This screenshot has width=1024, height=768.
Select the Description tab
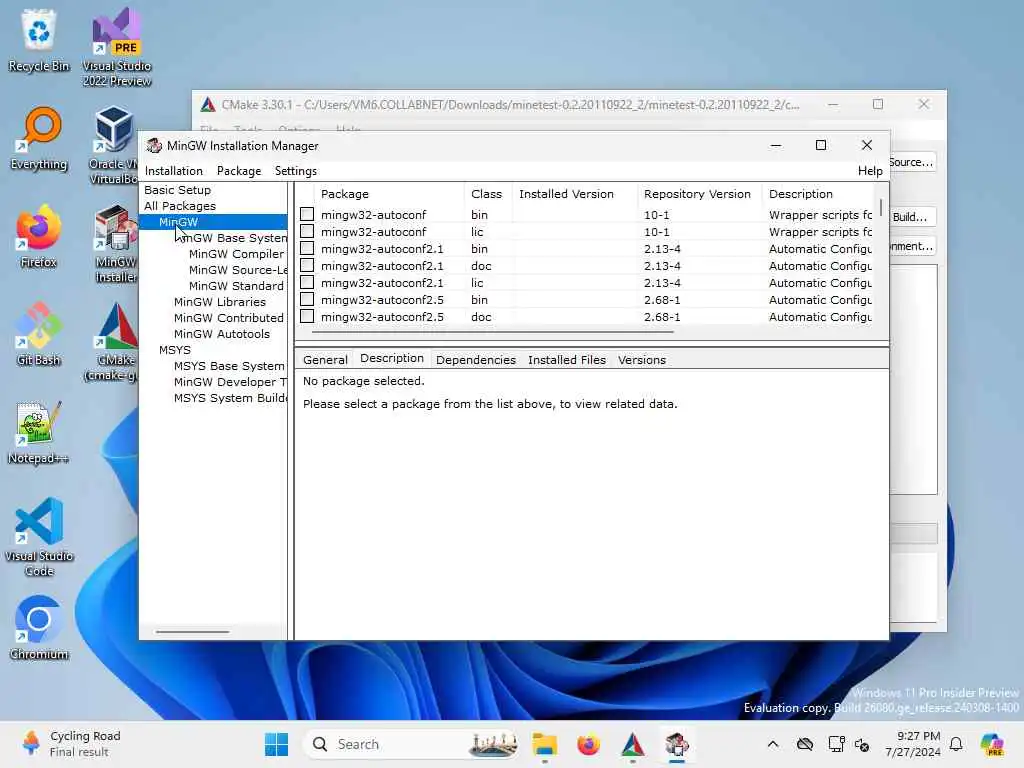coord(392,359)
